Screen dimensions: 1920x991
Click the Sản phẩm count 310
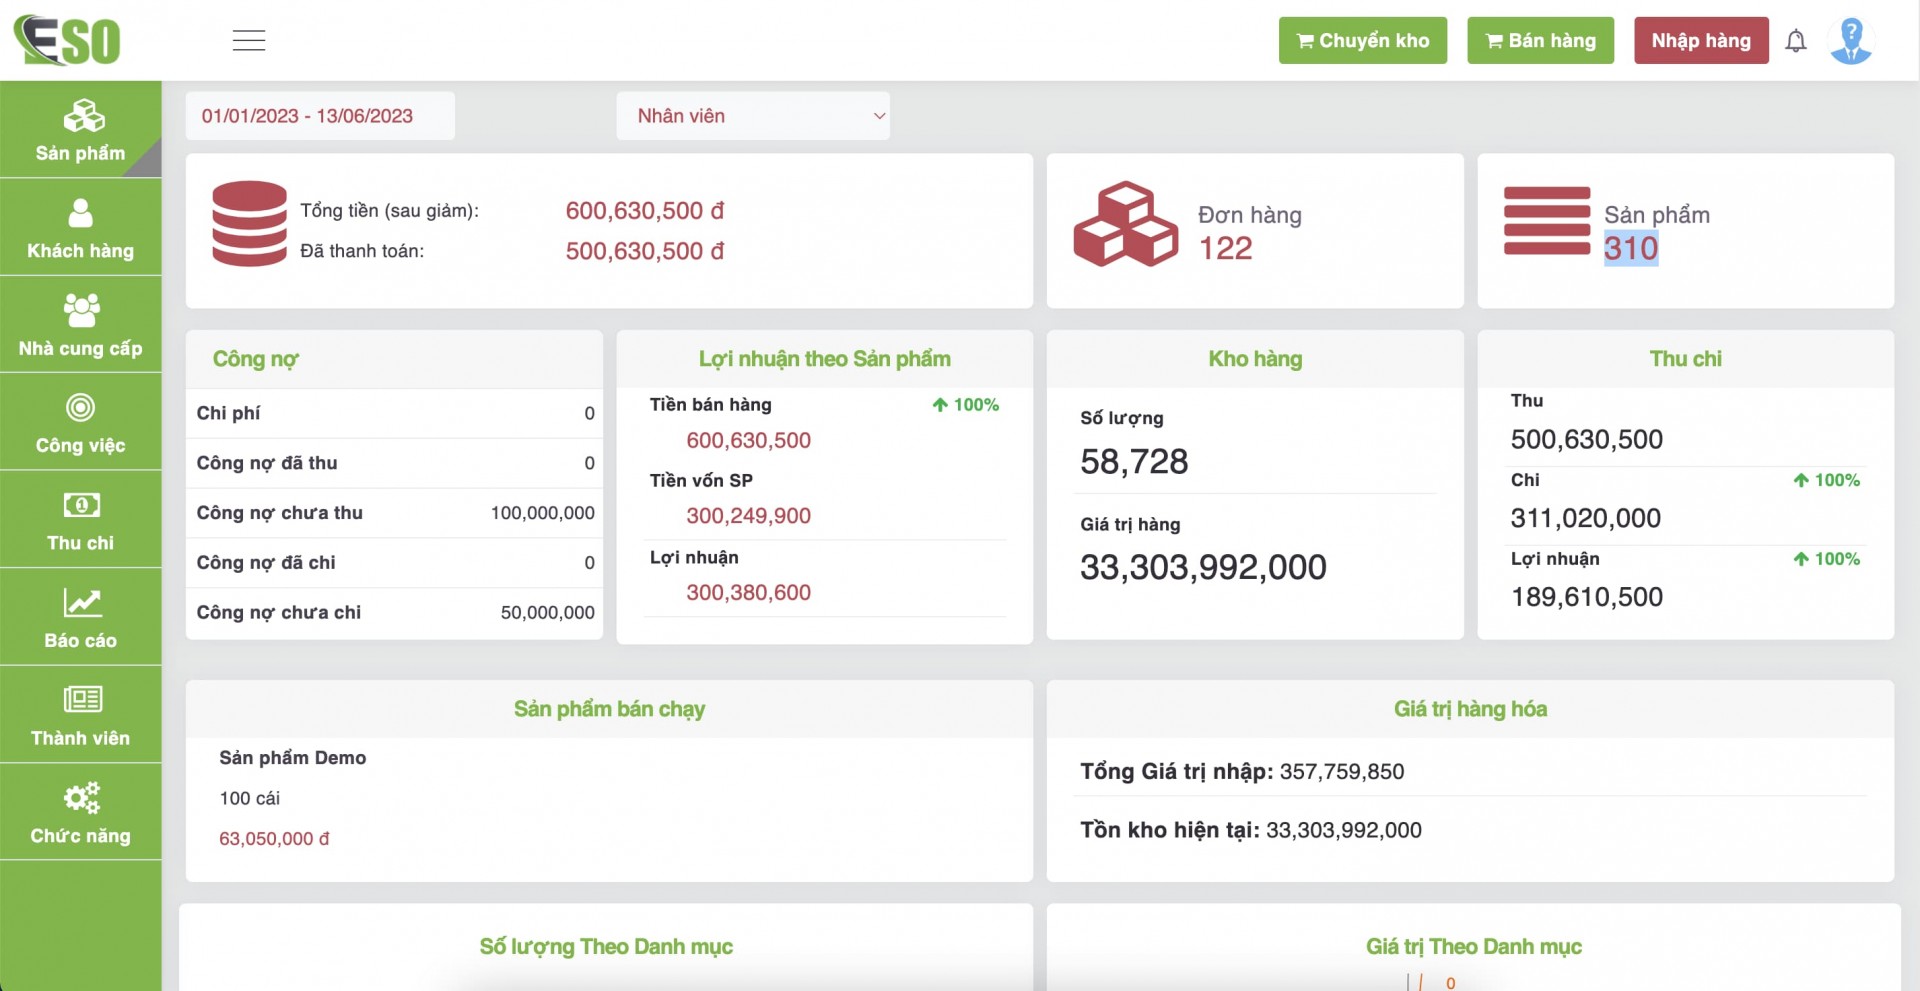[1630, 248]
